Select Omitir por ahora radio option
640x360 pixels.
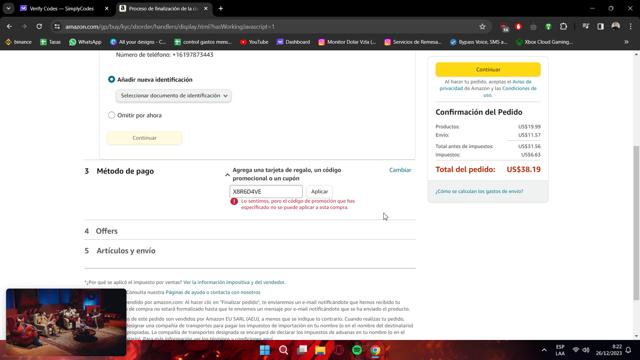(x=111, y=115)
